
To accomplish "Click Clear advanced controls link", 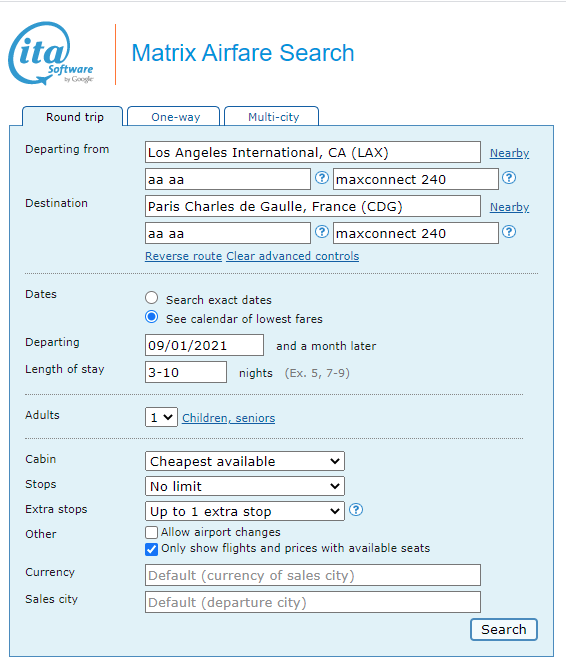I will [293, 256].
